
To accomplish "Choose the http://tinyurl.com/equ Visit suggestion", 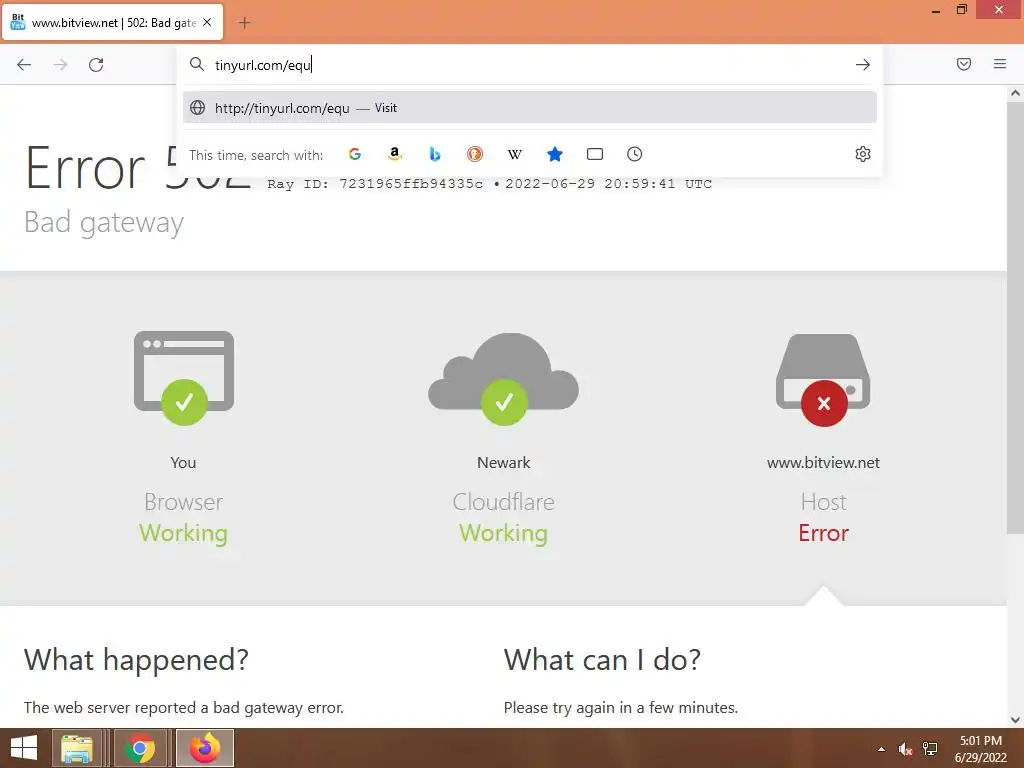I will click(x=530, y=108).
